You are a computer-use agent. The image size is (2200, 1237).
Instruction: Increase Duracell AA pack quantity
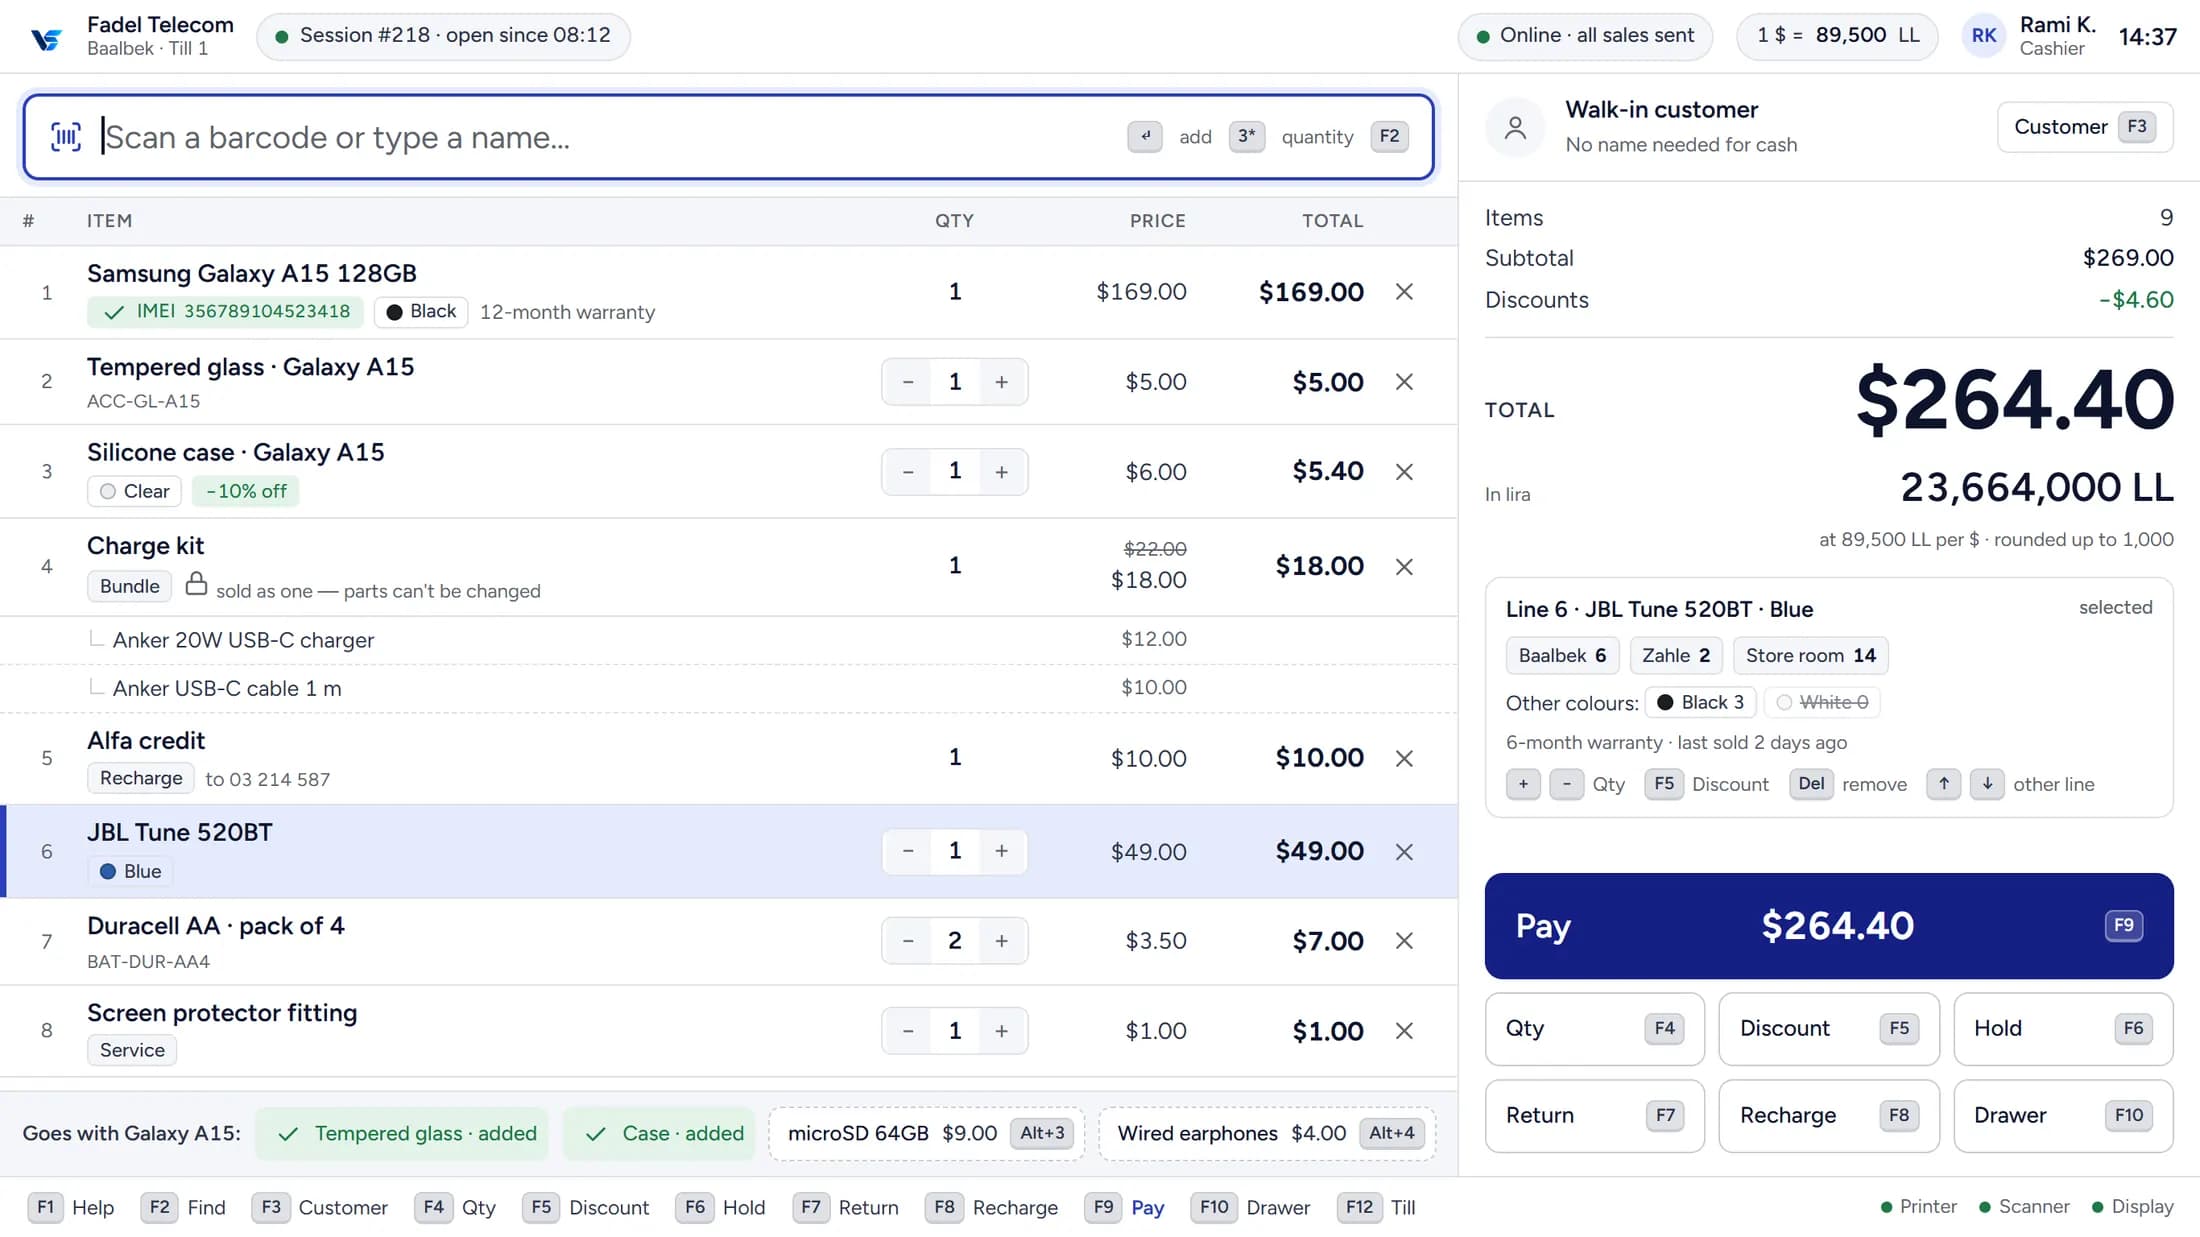tap(1001, 941)
